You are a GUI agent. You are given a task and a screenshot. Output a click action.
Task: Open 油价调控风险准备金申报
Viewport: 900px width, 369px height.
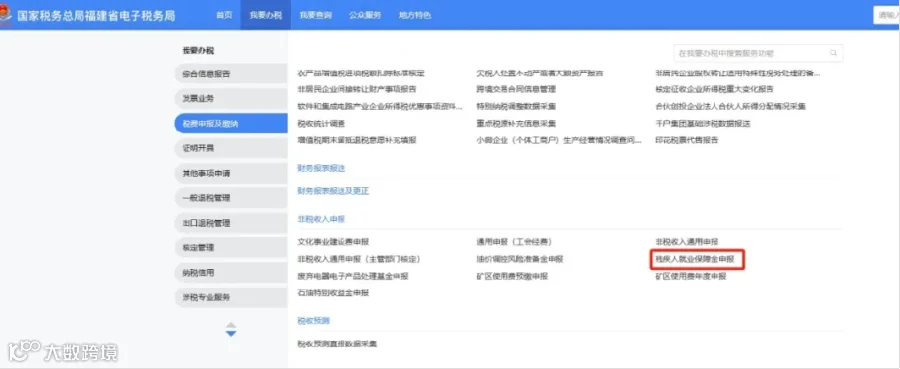click(520, 259)
